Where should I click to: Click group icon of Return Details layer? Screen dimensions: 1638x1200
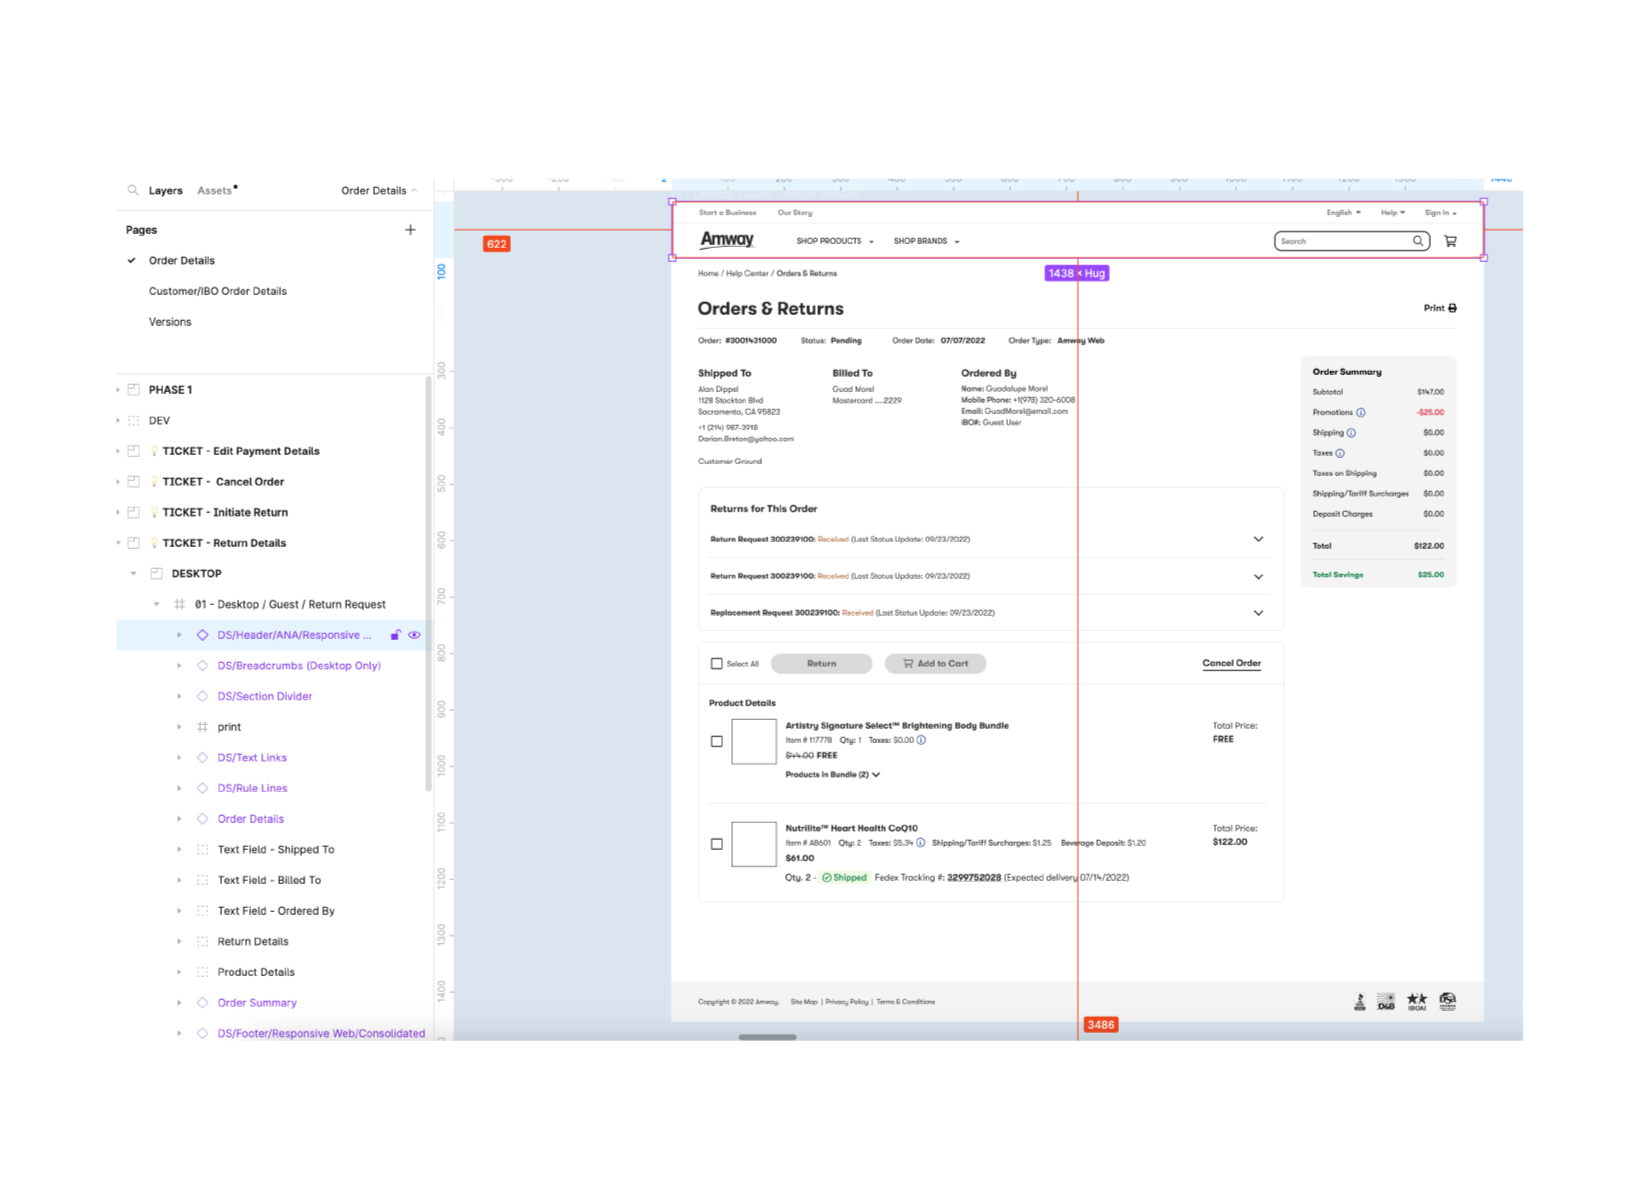pyautogui.click(x=202, y=942)
